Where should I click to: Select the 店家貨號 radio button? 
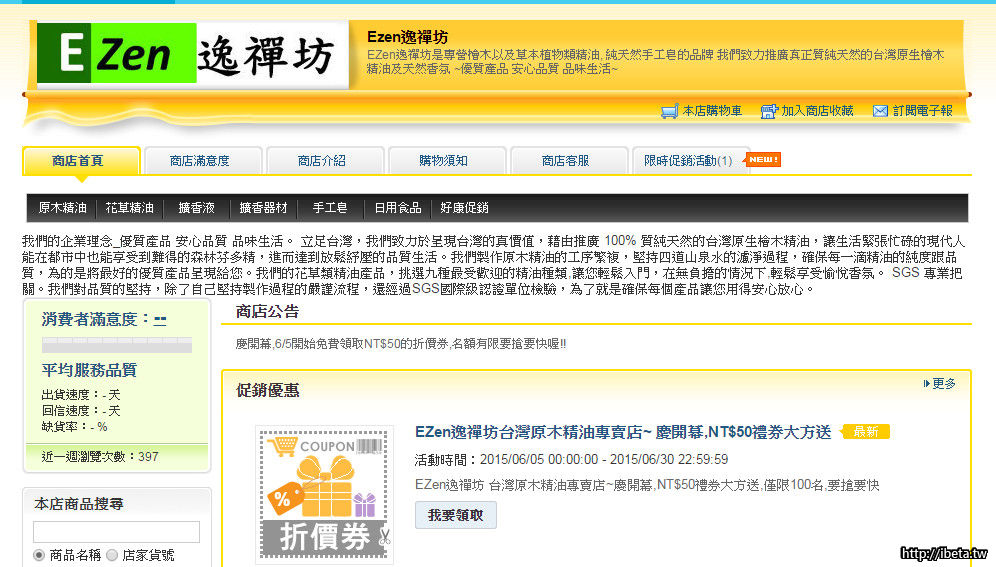(112, 555)
